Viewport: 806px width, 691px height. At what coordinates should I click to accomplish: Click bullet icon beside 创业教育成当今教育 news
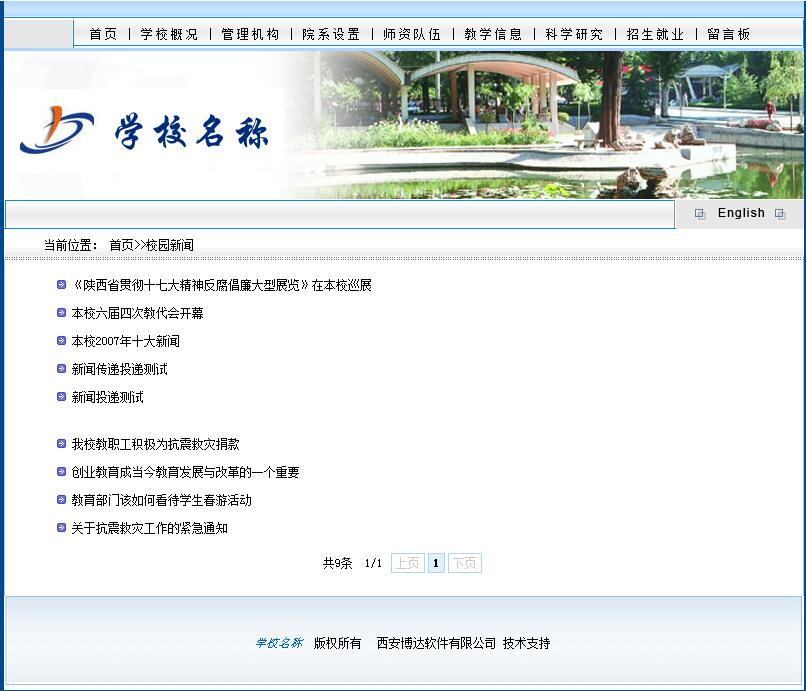(61, 471)
